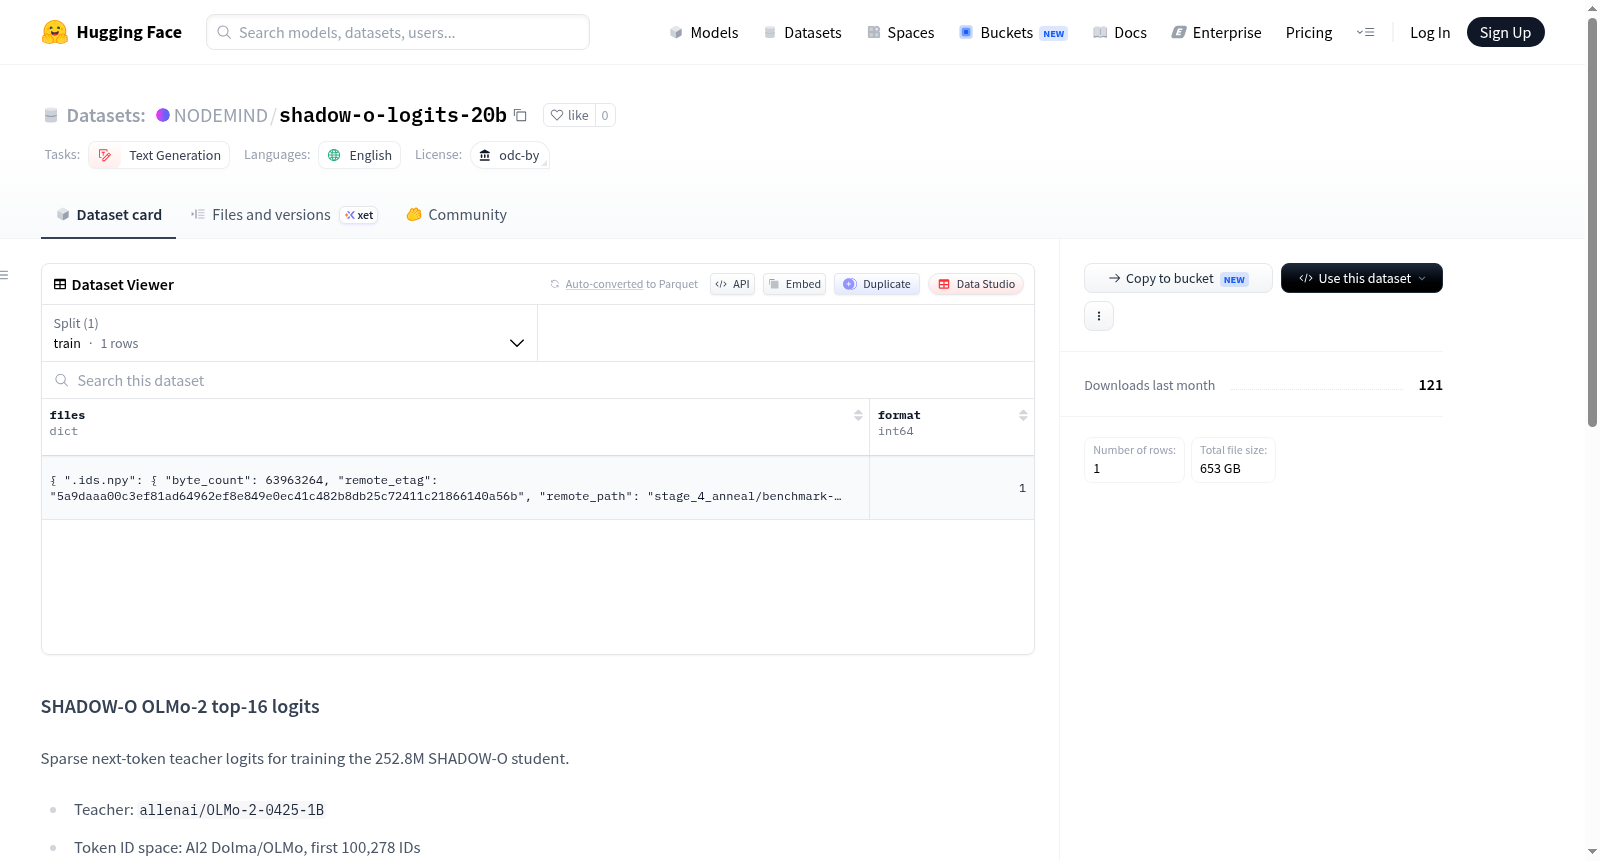Click the Embed button

[794, 284]
